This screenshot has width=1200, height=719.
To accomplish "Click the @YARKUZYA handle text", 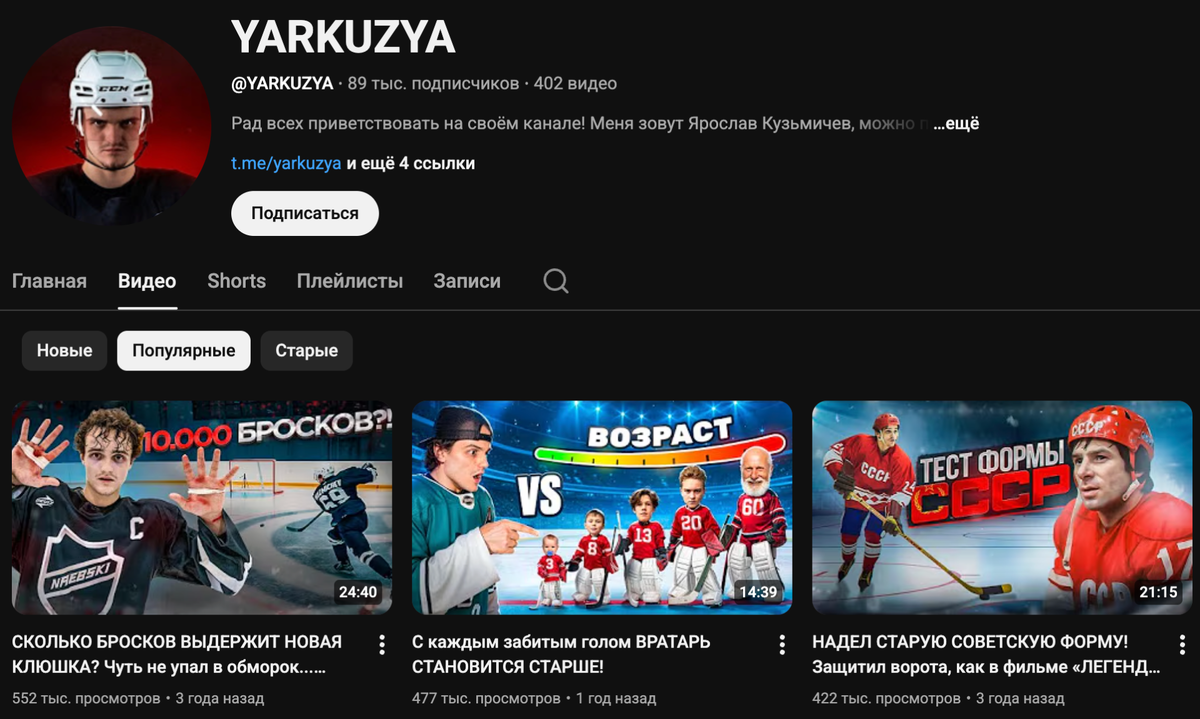I will pyautogui.click(x=282, y=84).
